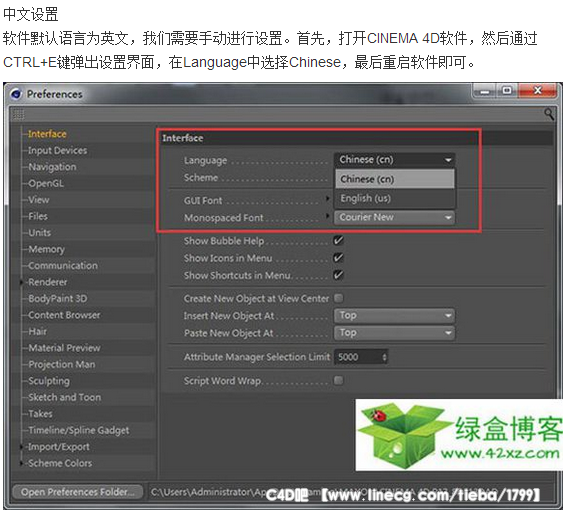This screenshot has width=566, height=512.
Task: Click the grid grip icon below title bar
Action: click(19, 114)
